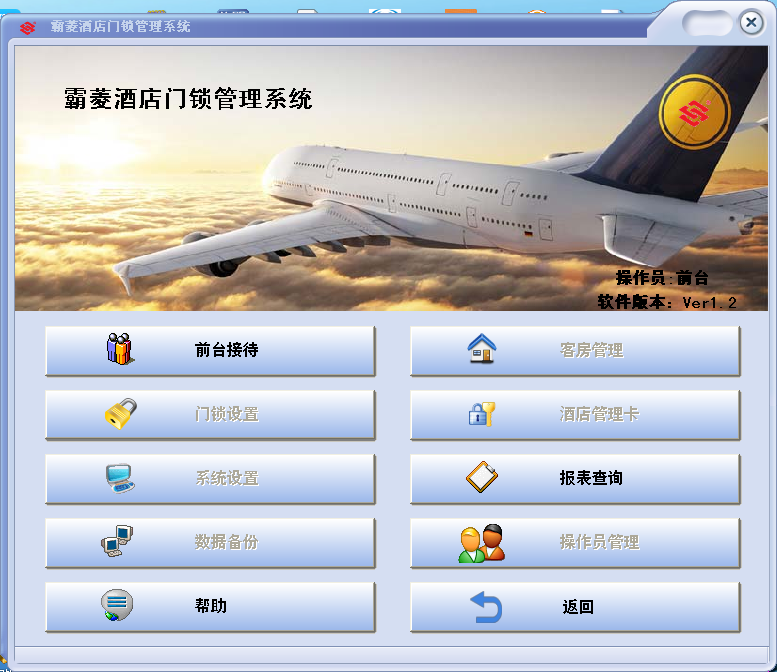Open 门锁设置 door lock settings
The width and height of the screenshot is (777, 672).
pyautogui.click(x=210, y=415)
